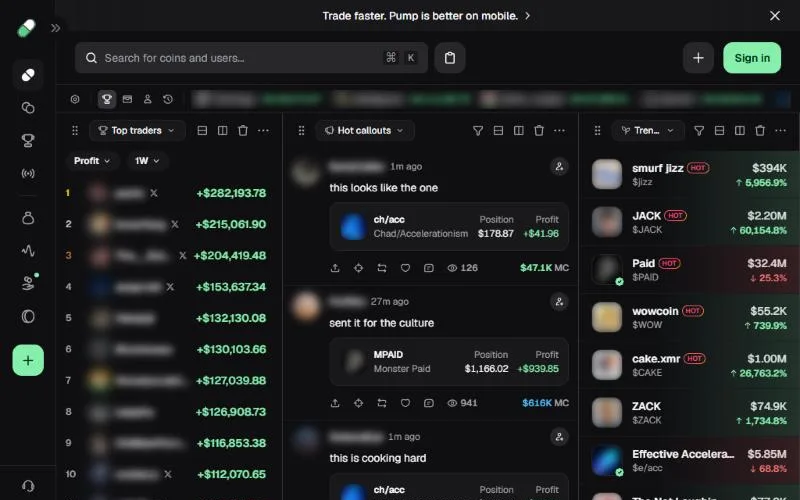
Task: Focus the 'Search for coins and users' field
Action: click(251, 58)
